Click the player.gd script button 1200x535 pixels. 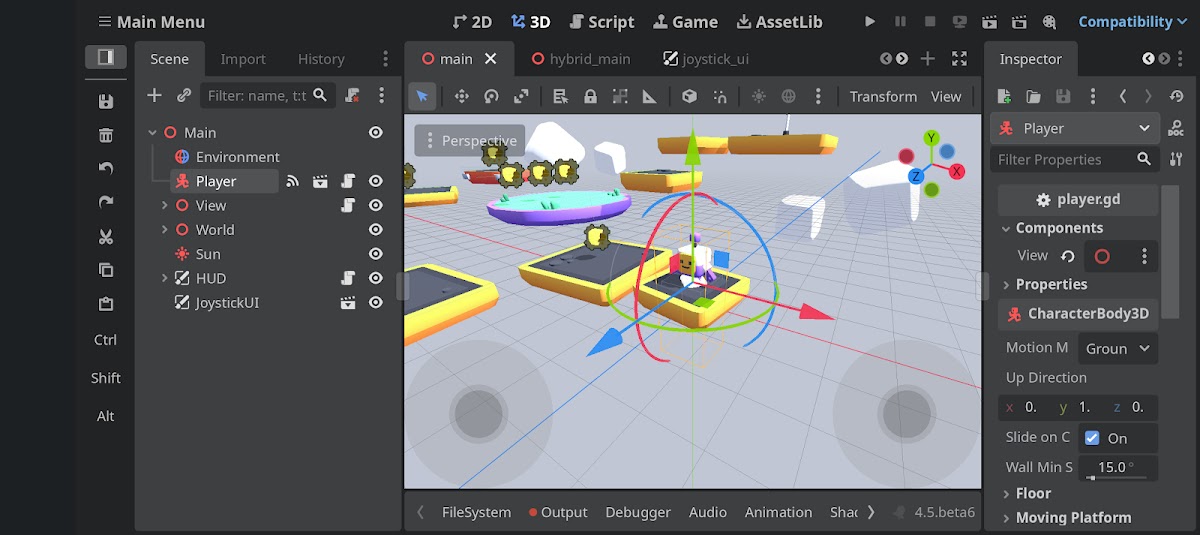coord(1078,199)
